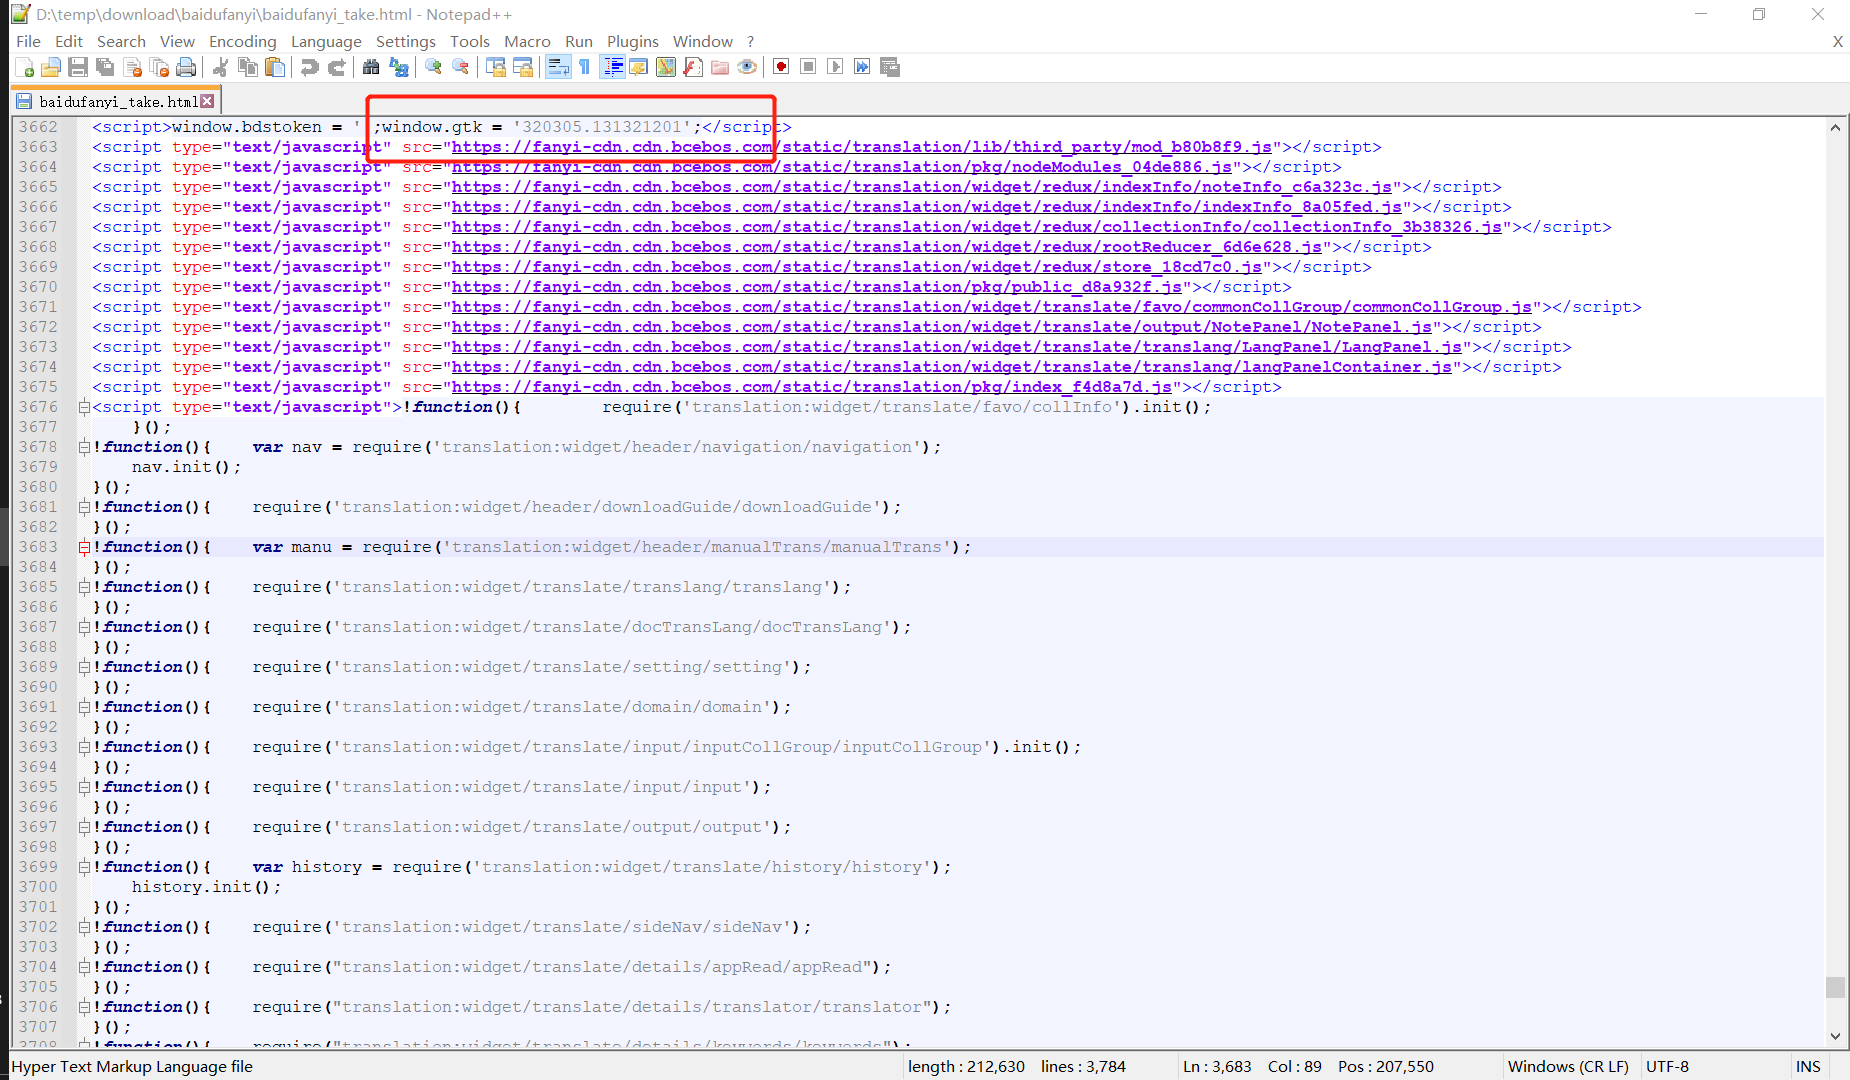1850x1080 pixels.
Task: Open the Replace dialog icon
Action: pos(398,67)
